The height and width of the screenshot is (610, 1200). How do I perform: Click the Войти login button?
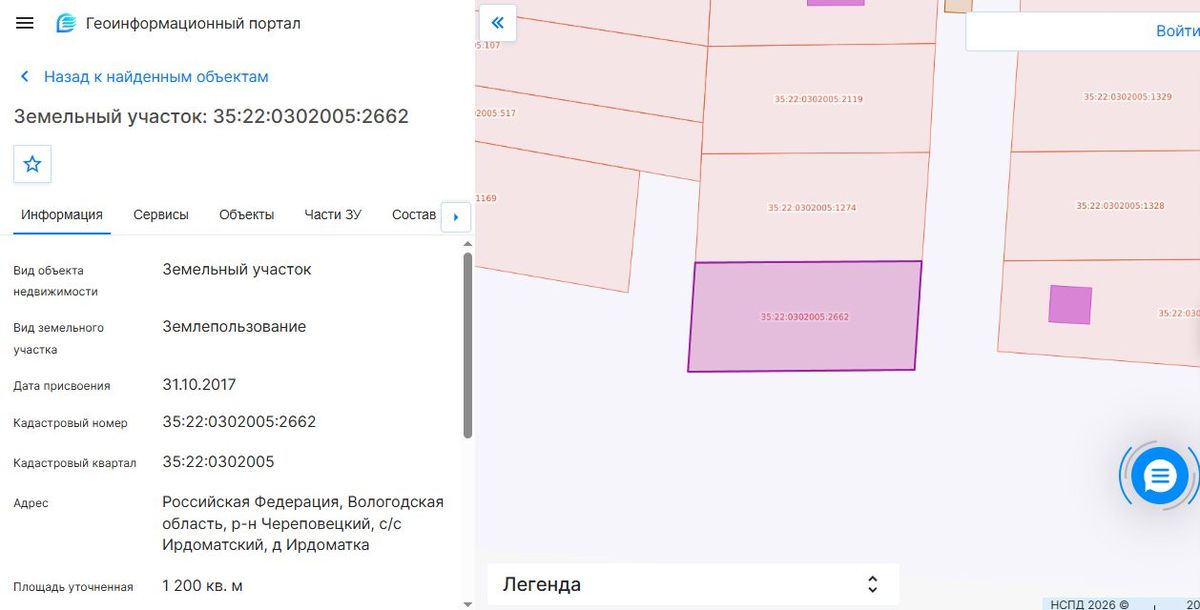pyautogui.click(x=1177, y=31)
